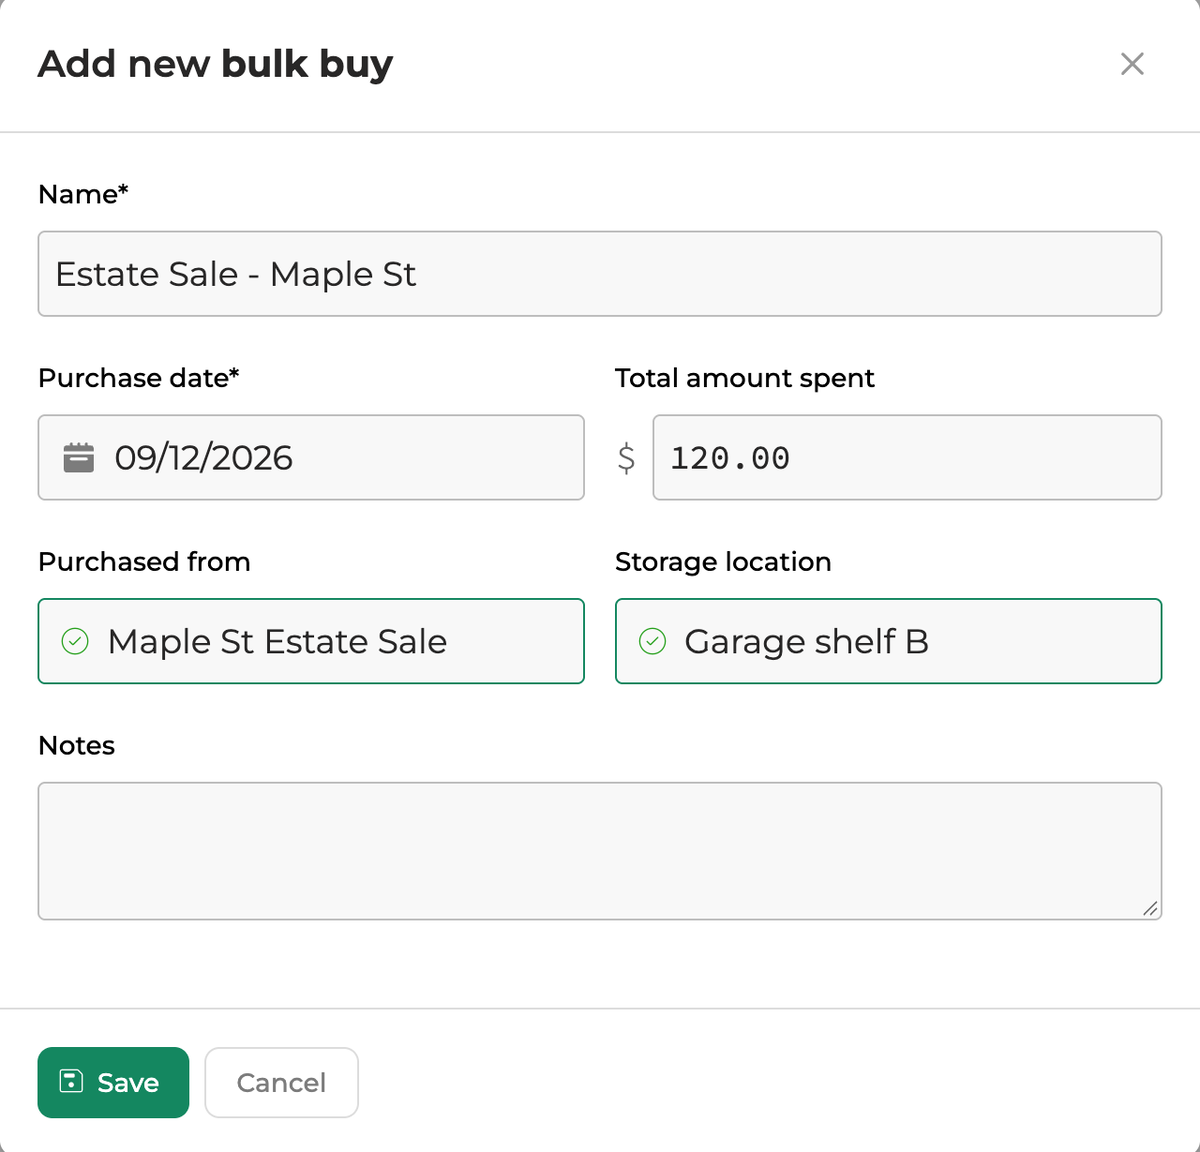Open the Storage location combo box

(x=888, y=641)
